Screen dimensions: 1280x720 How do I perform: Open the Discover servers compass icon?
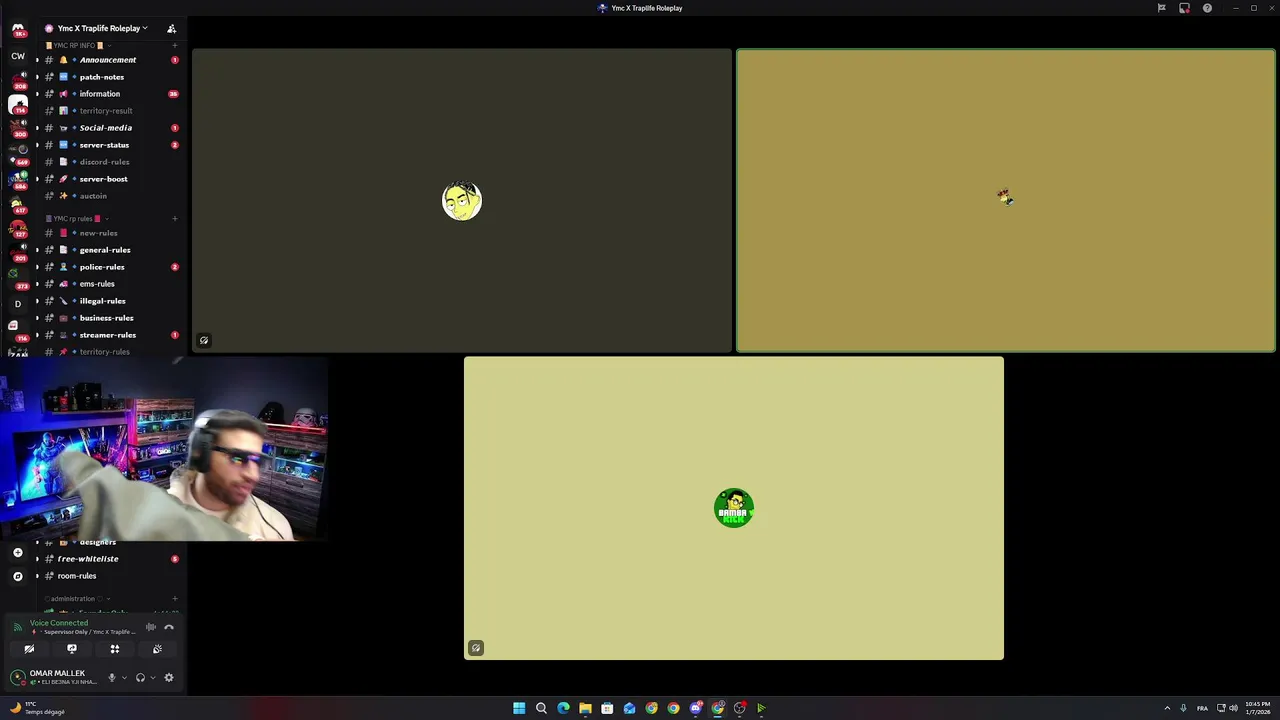[x=18, y=576]
